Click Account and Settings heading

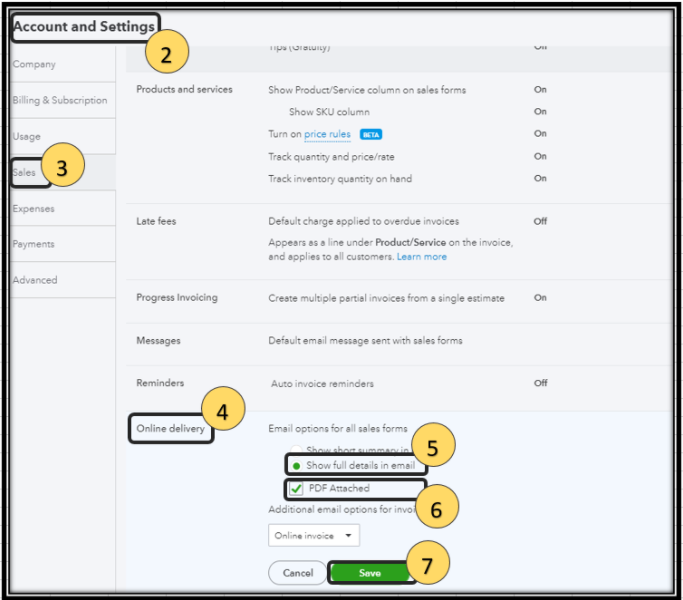(84, 27)
